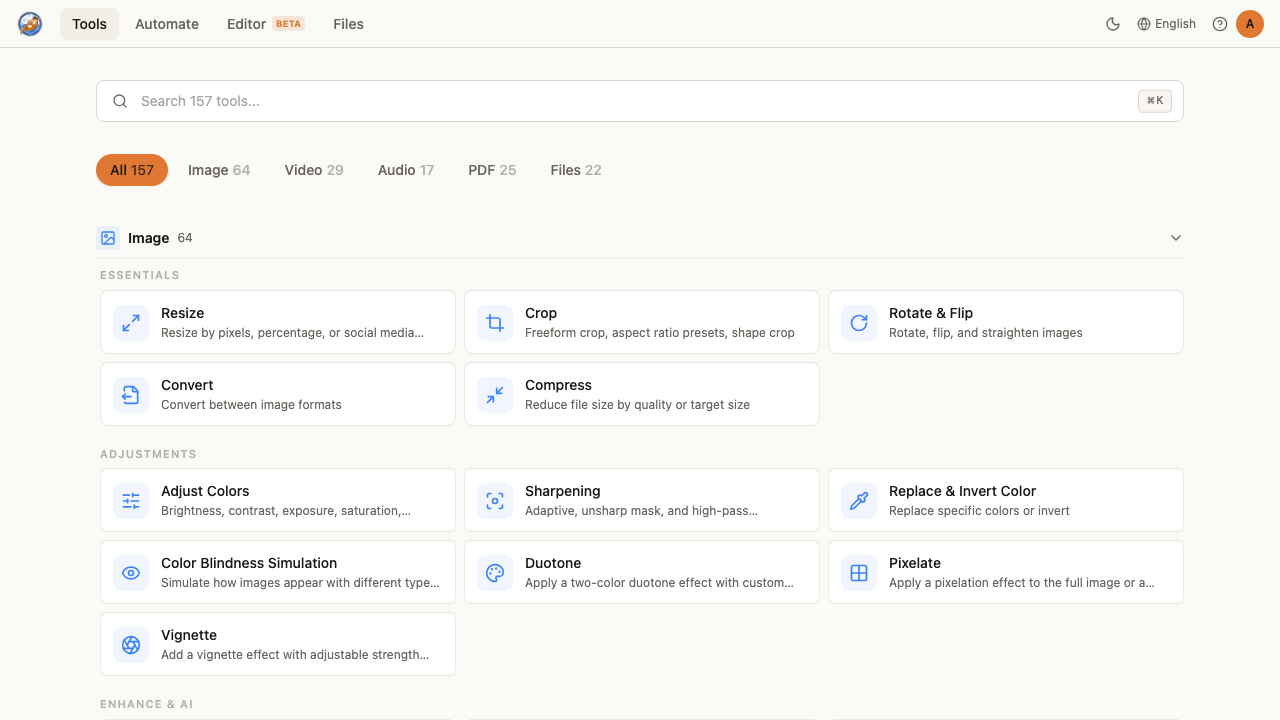This screenshot has width=1280, height=720.
Task: Open the Duotone tool title
Action: 553,563
